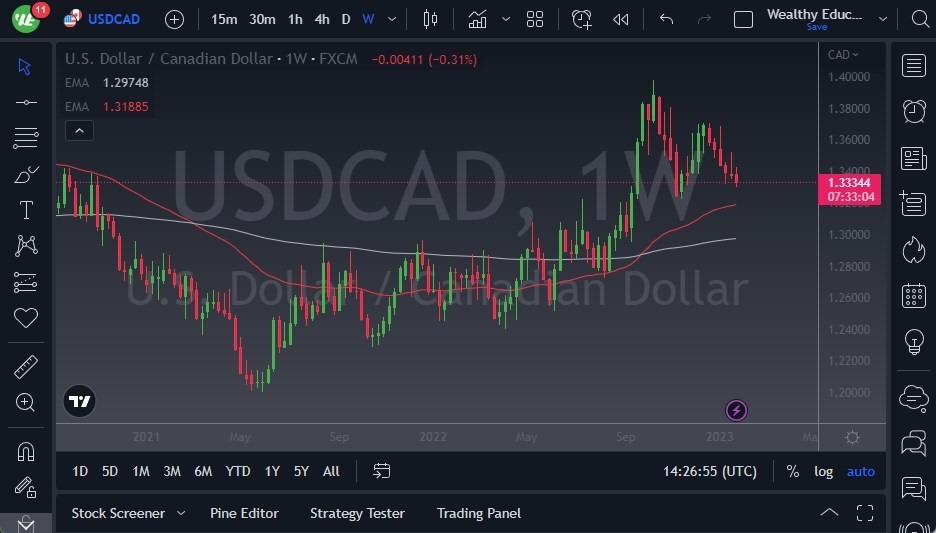The height and width of the screenshot is (533, 936).
Task: Create an alert with the clock-plus icon
Action: 581,20
